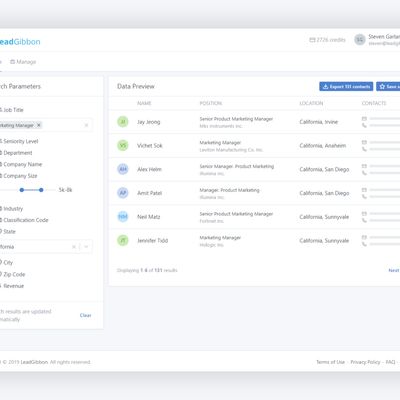Image resolution: width=400 pixels, height=400 pixels.
Task: Click the Job Title tag input field
Action: [46, 125]
